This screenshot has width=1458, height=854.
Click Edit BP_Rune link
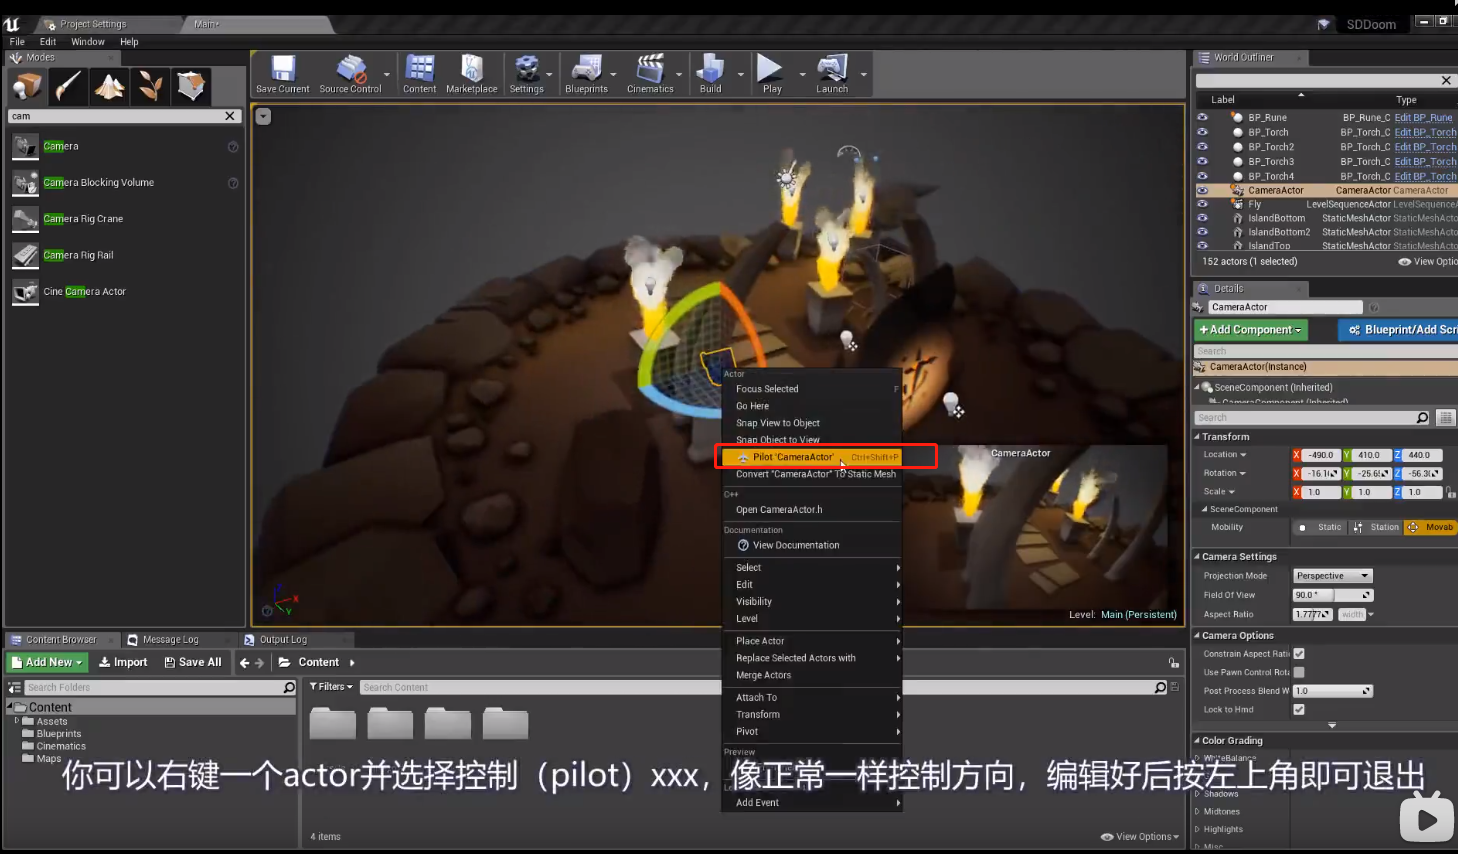(1424, 117)
